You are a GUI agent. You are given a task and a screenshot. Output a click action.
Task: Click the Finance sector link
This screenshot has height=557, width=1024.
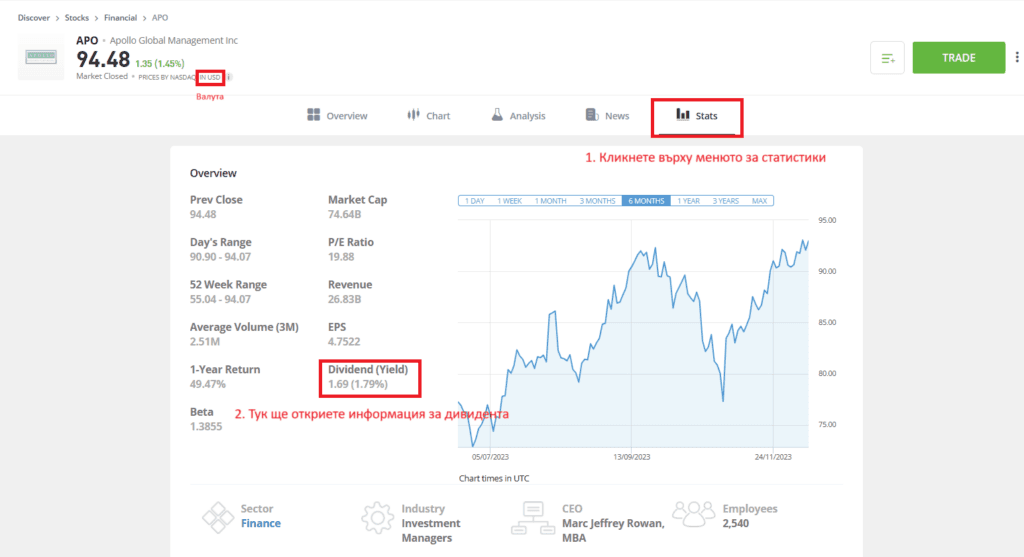coord(261,523)
